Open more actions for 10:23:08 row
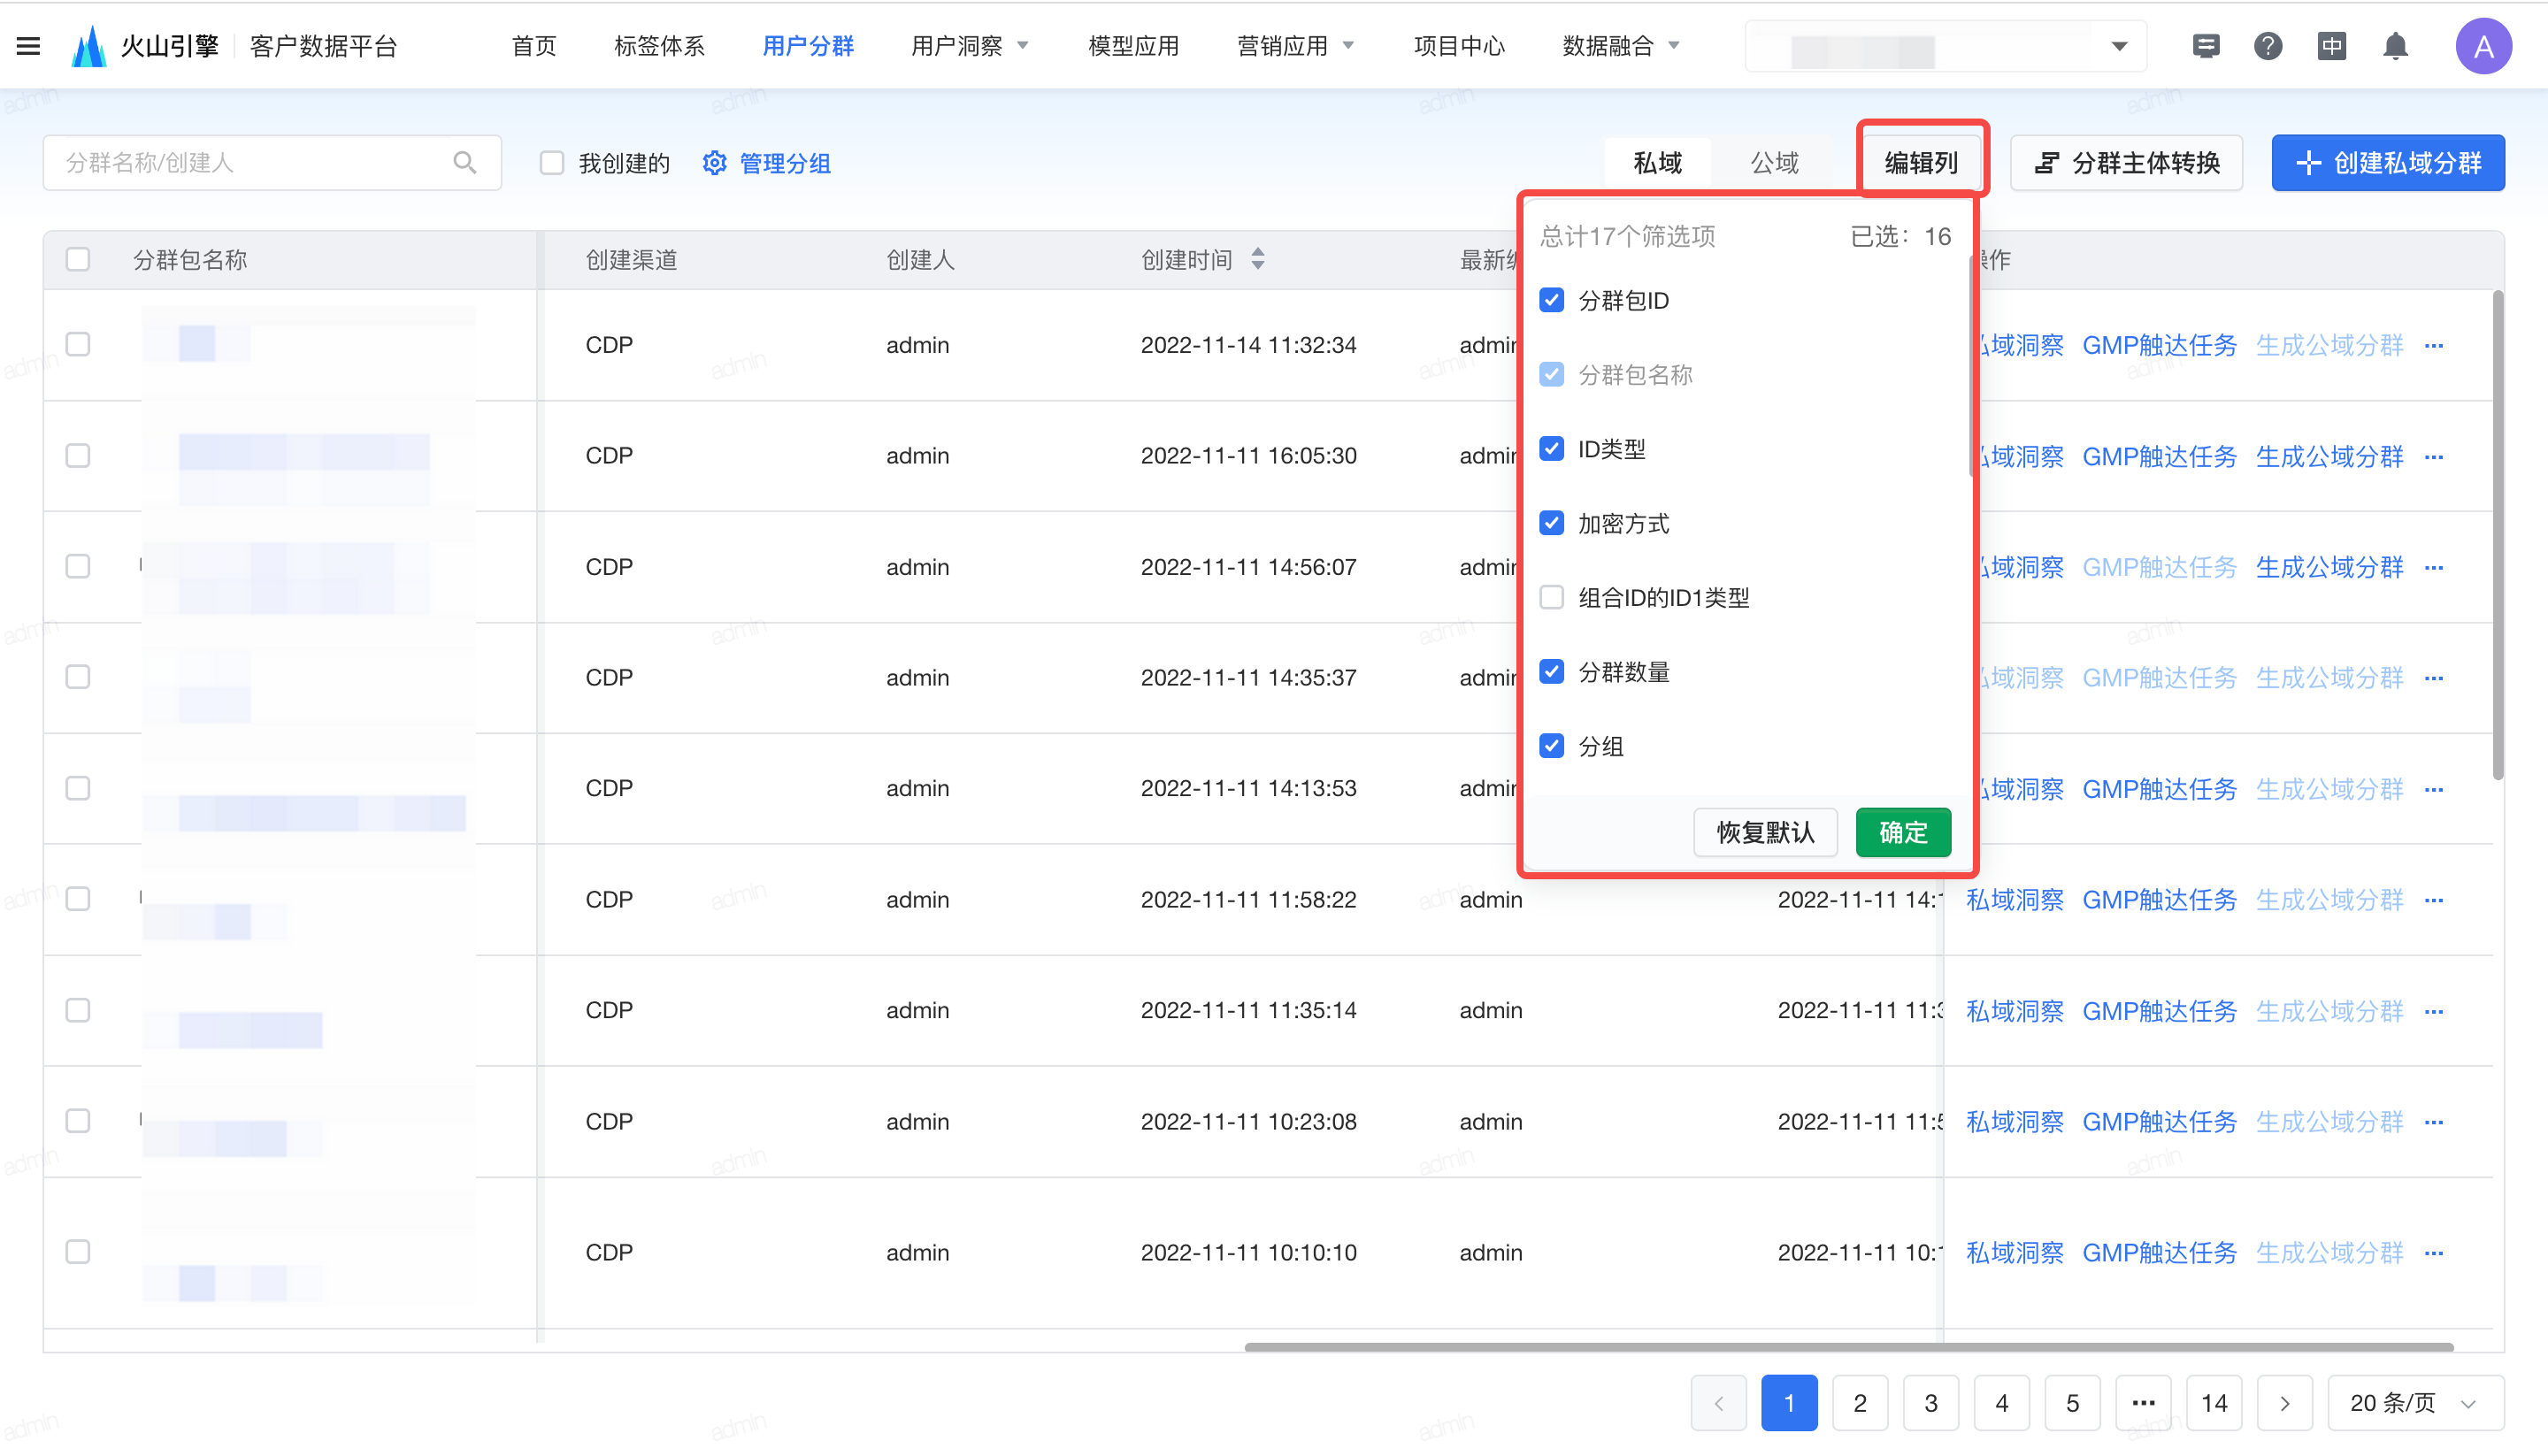Viewport: 2548px width, 1456px height. 2434,1123
